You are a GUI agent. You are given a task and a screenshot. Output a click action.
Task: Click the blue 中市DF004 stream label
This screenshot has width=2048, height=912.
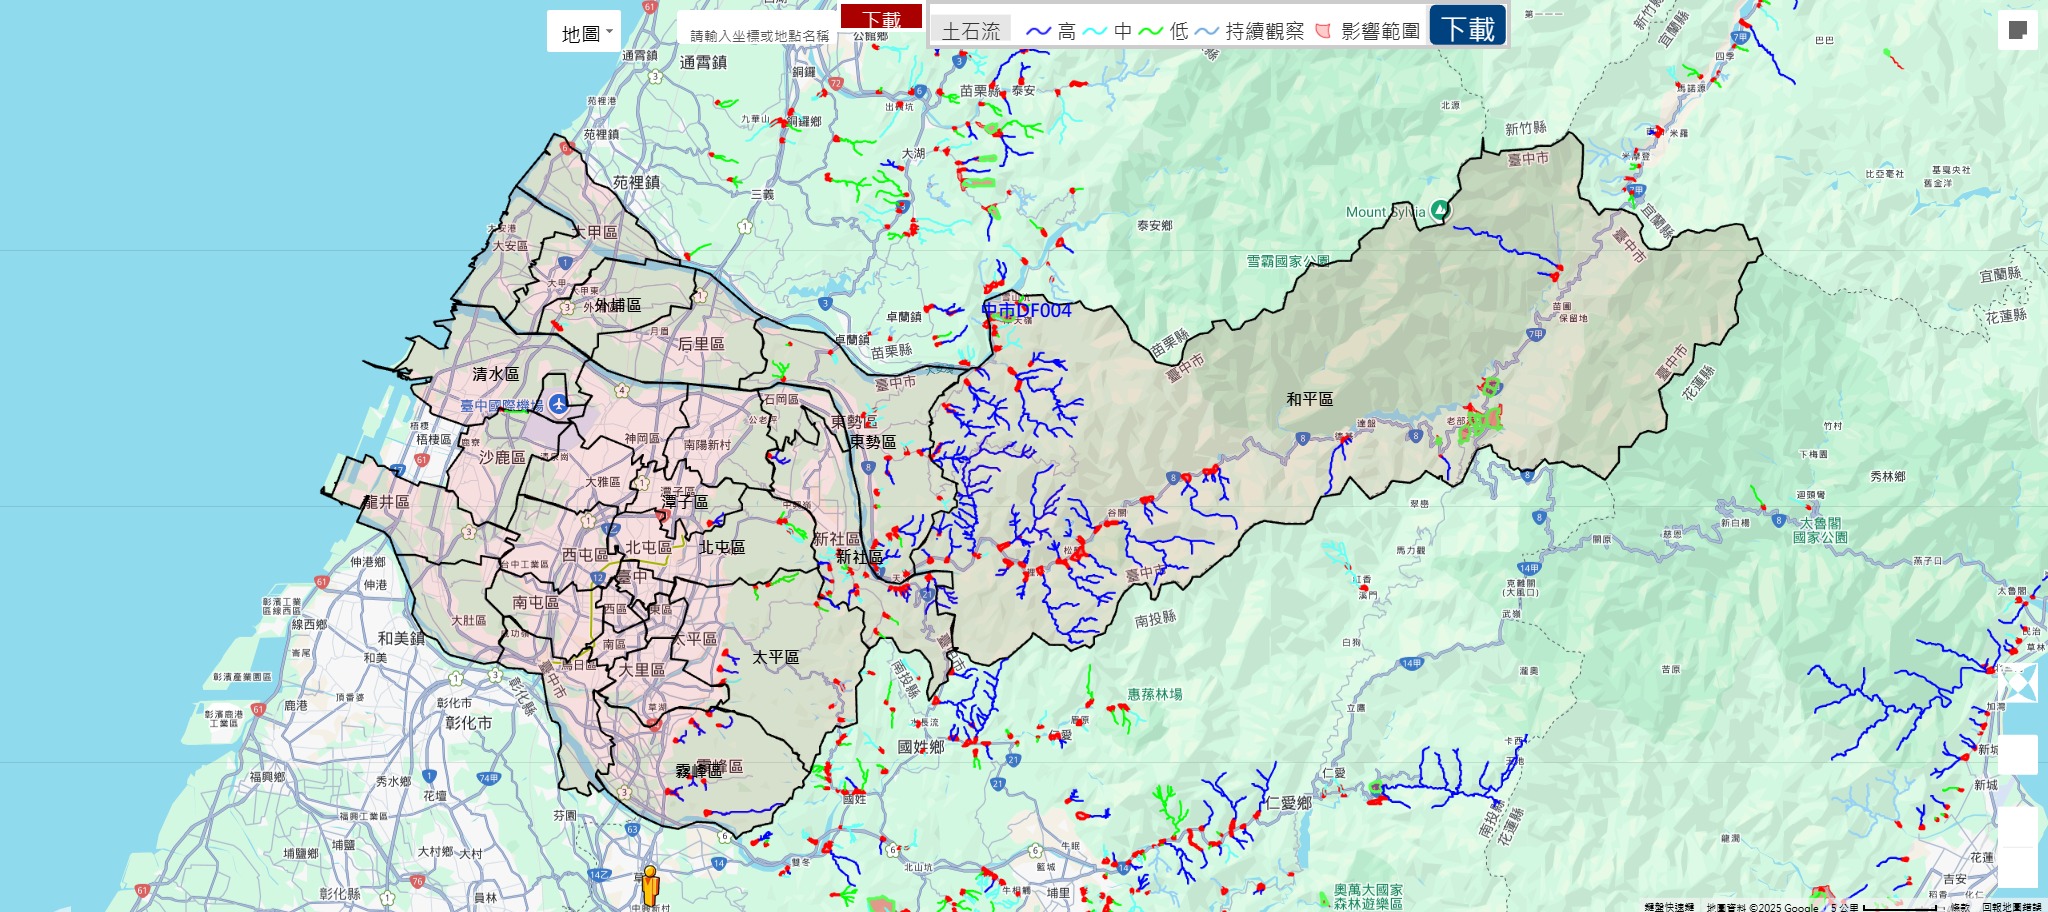pyautogui.click(x=1026, y=311)
